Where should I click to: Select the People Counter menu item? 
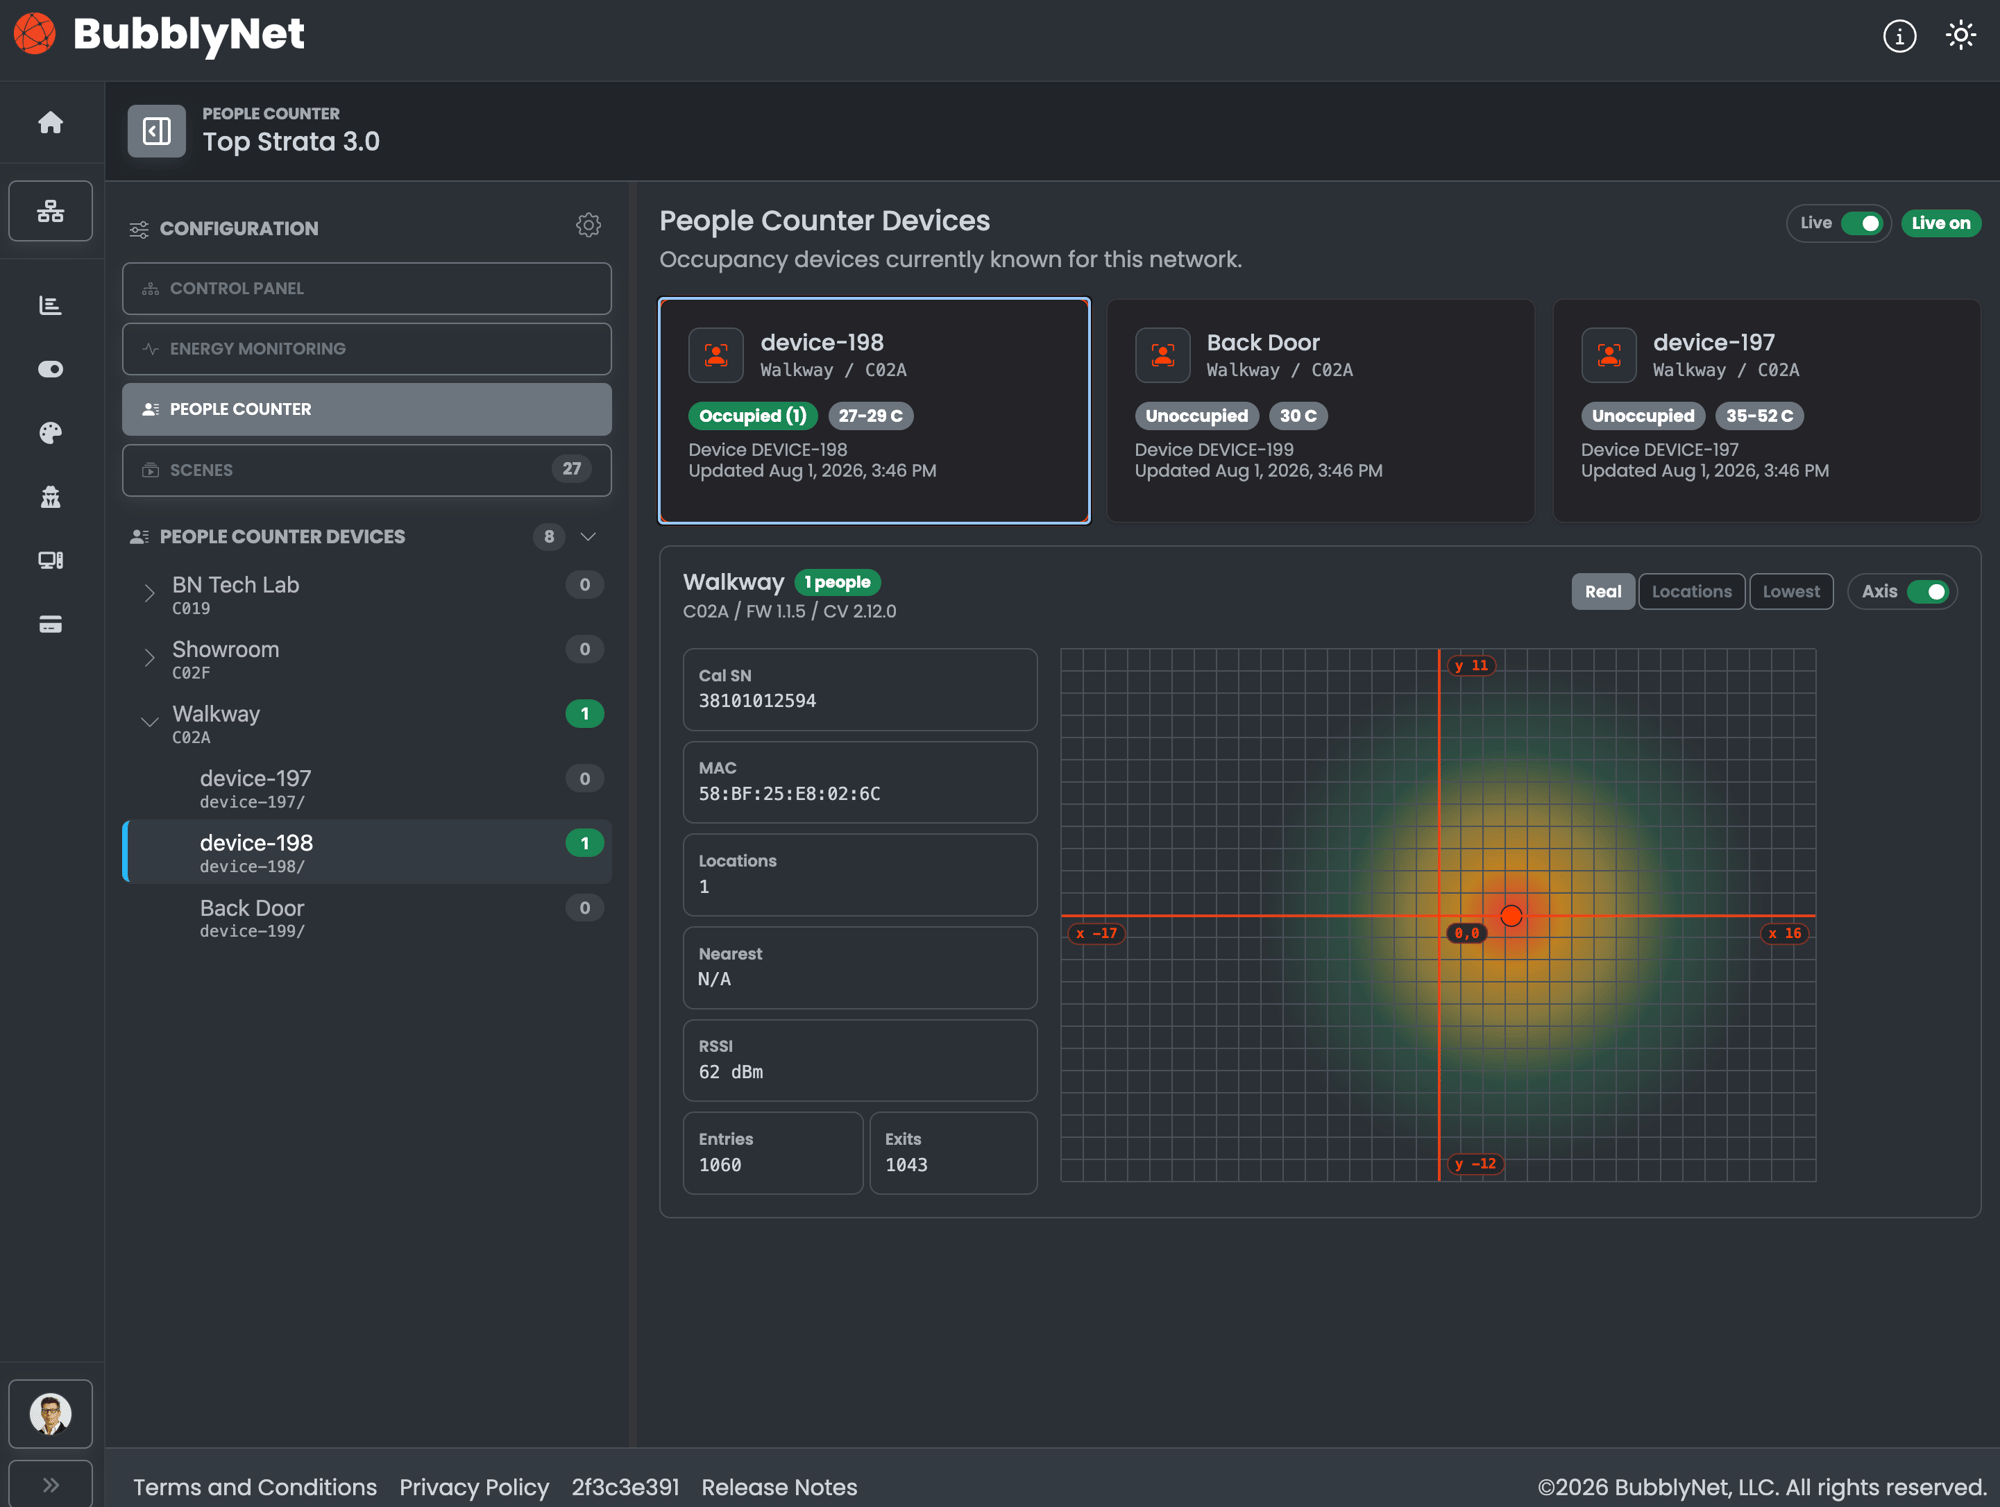point(367,409)
